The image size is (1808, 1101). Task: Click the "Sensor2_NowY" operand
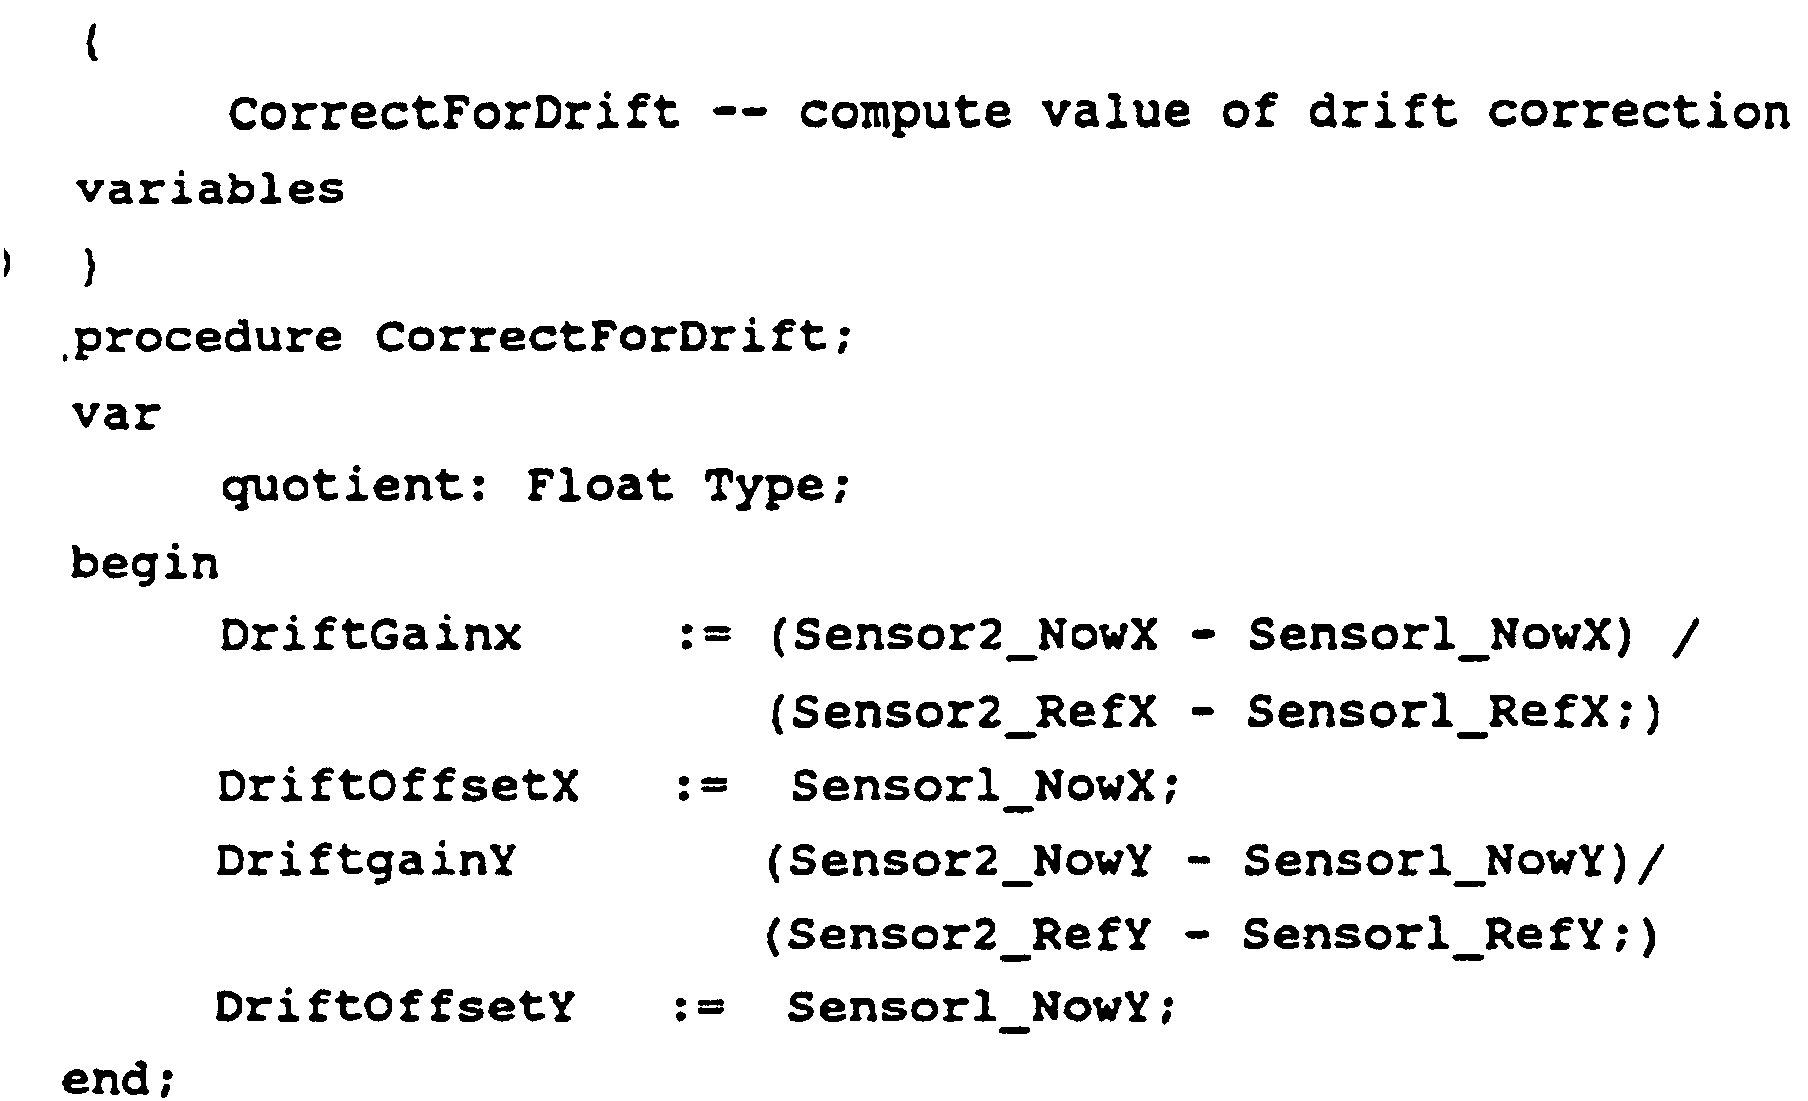(970, 860)
